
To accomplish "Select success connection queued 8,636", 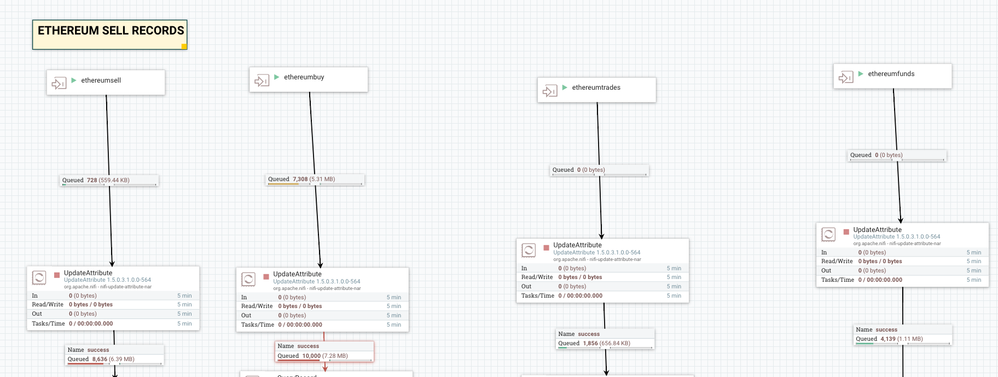I will (115, 355).
